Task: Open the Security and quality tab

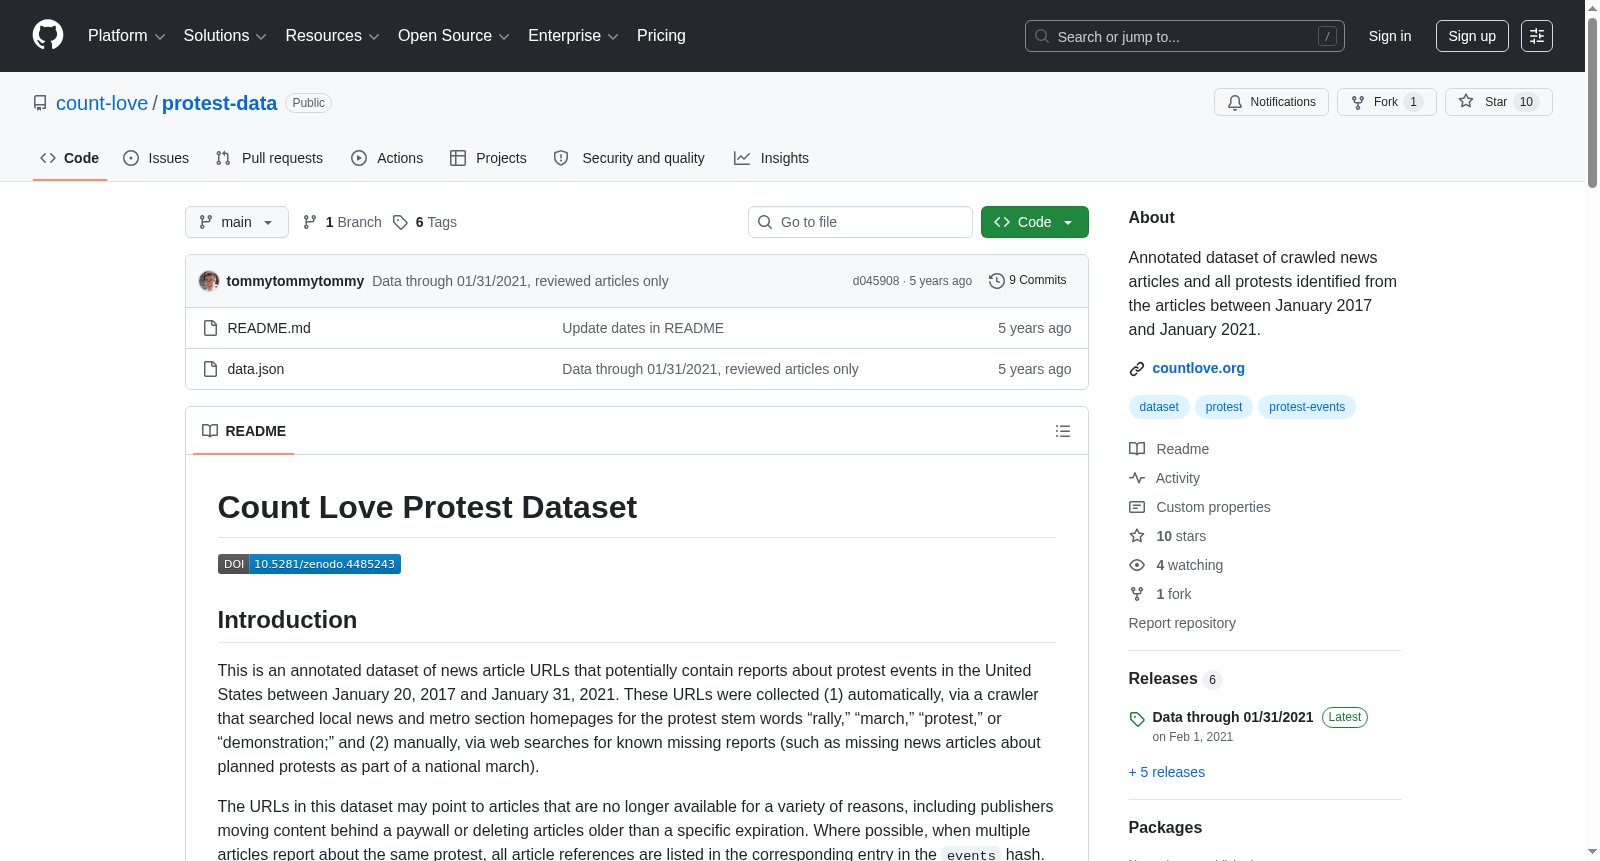Action: click(629, 158)
